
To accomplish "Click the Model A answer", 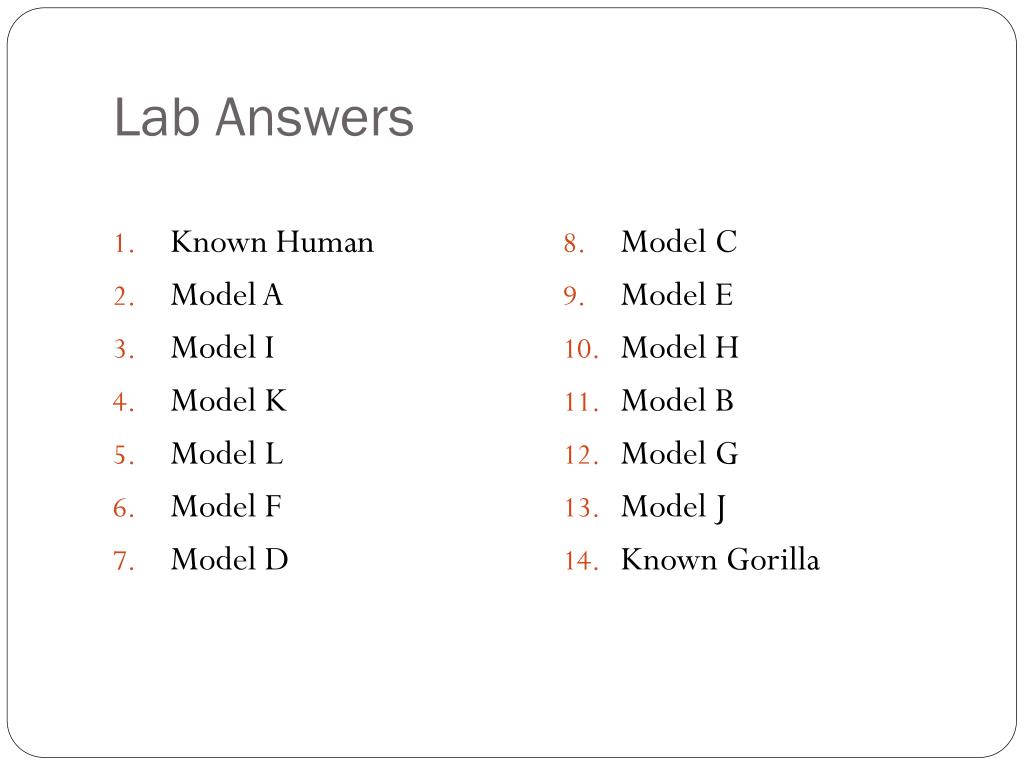I will tap(227, 295).
